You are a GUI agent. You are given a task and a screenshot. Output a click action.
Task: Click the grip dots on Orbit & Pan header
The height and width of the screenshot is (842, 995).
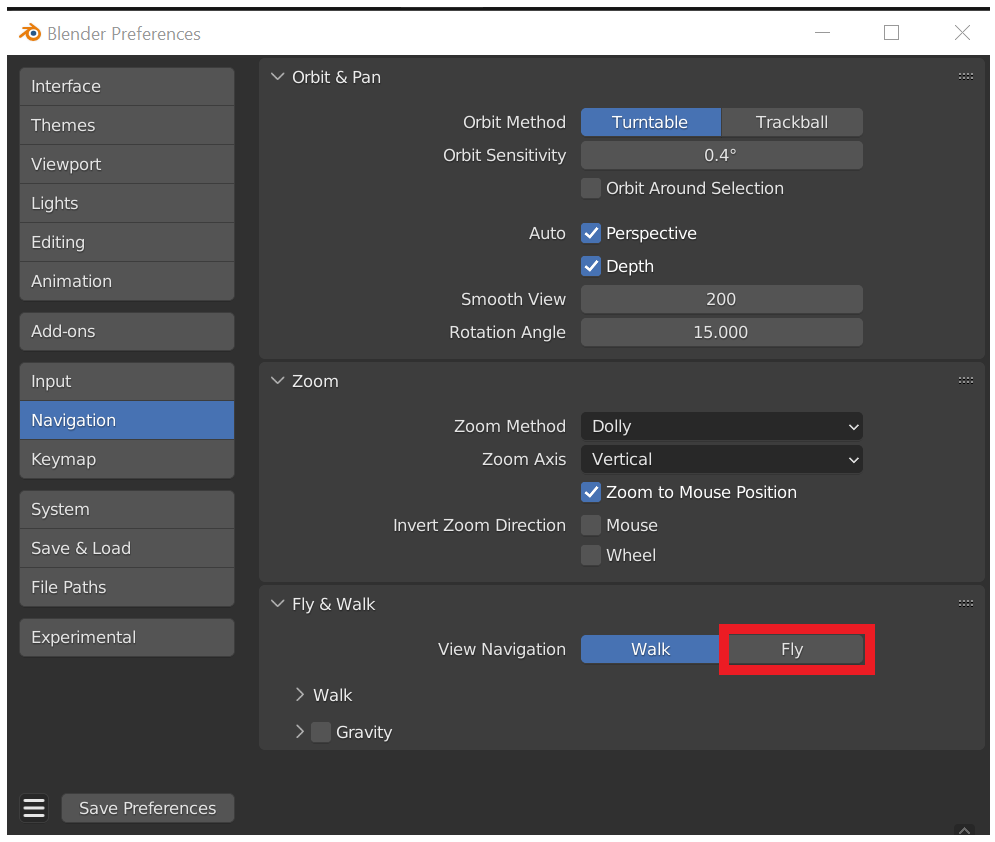pos(965,76)
